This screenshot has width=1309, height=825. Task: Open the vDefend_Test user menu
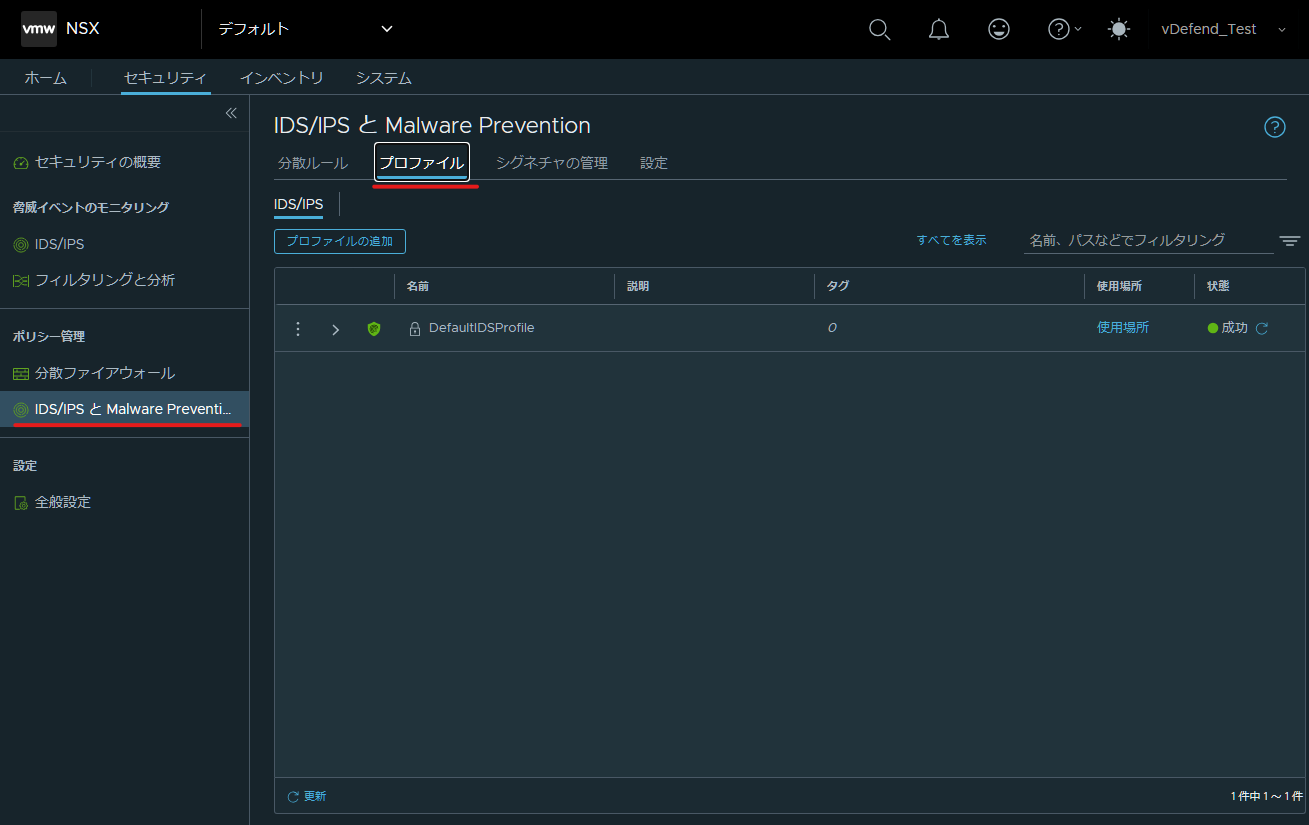(1222, 29)
